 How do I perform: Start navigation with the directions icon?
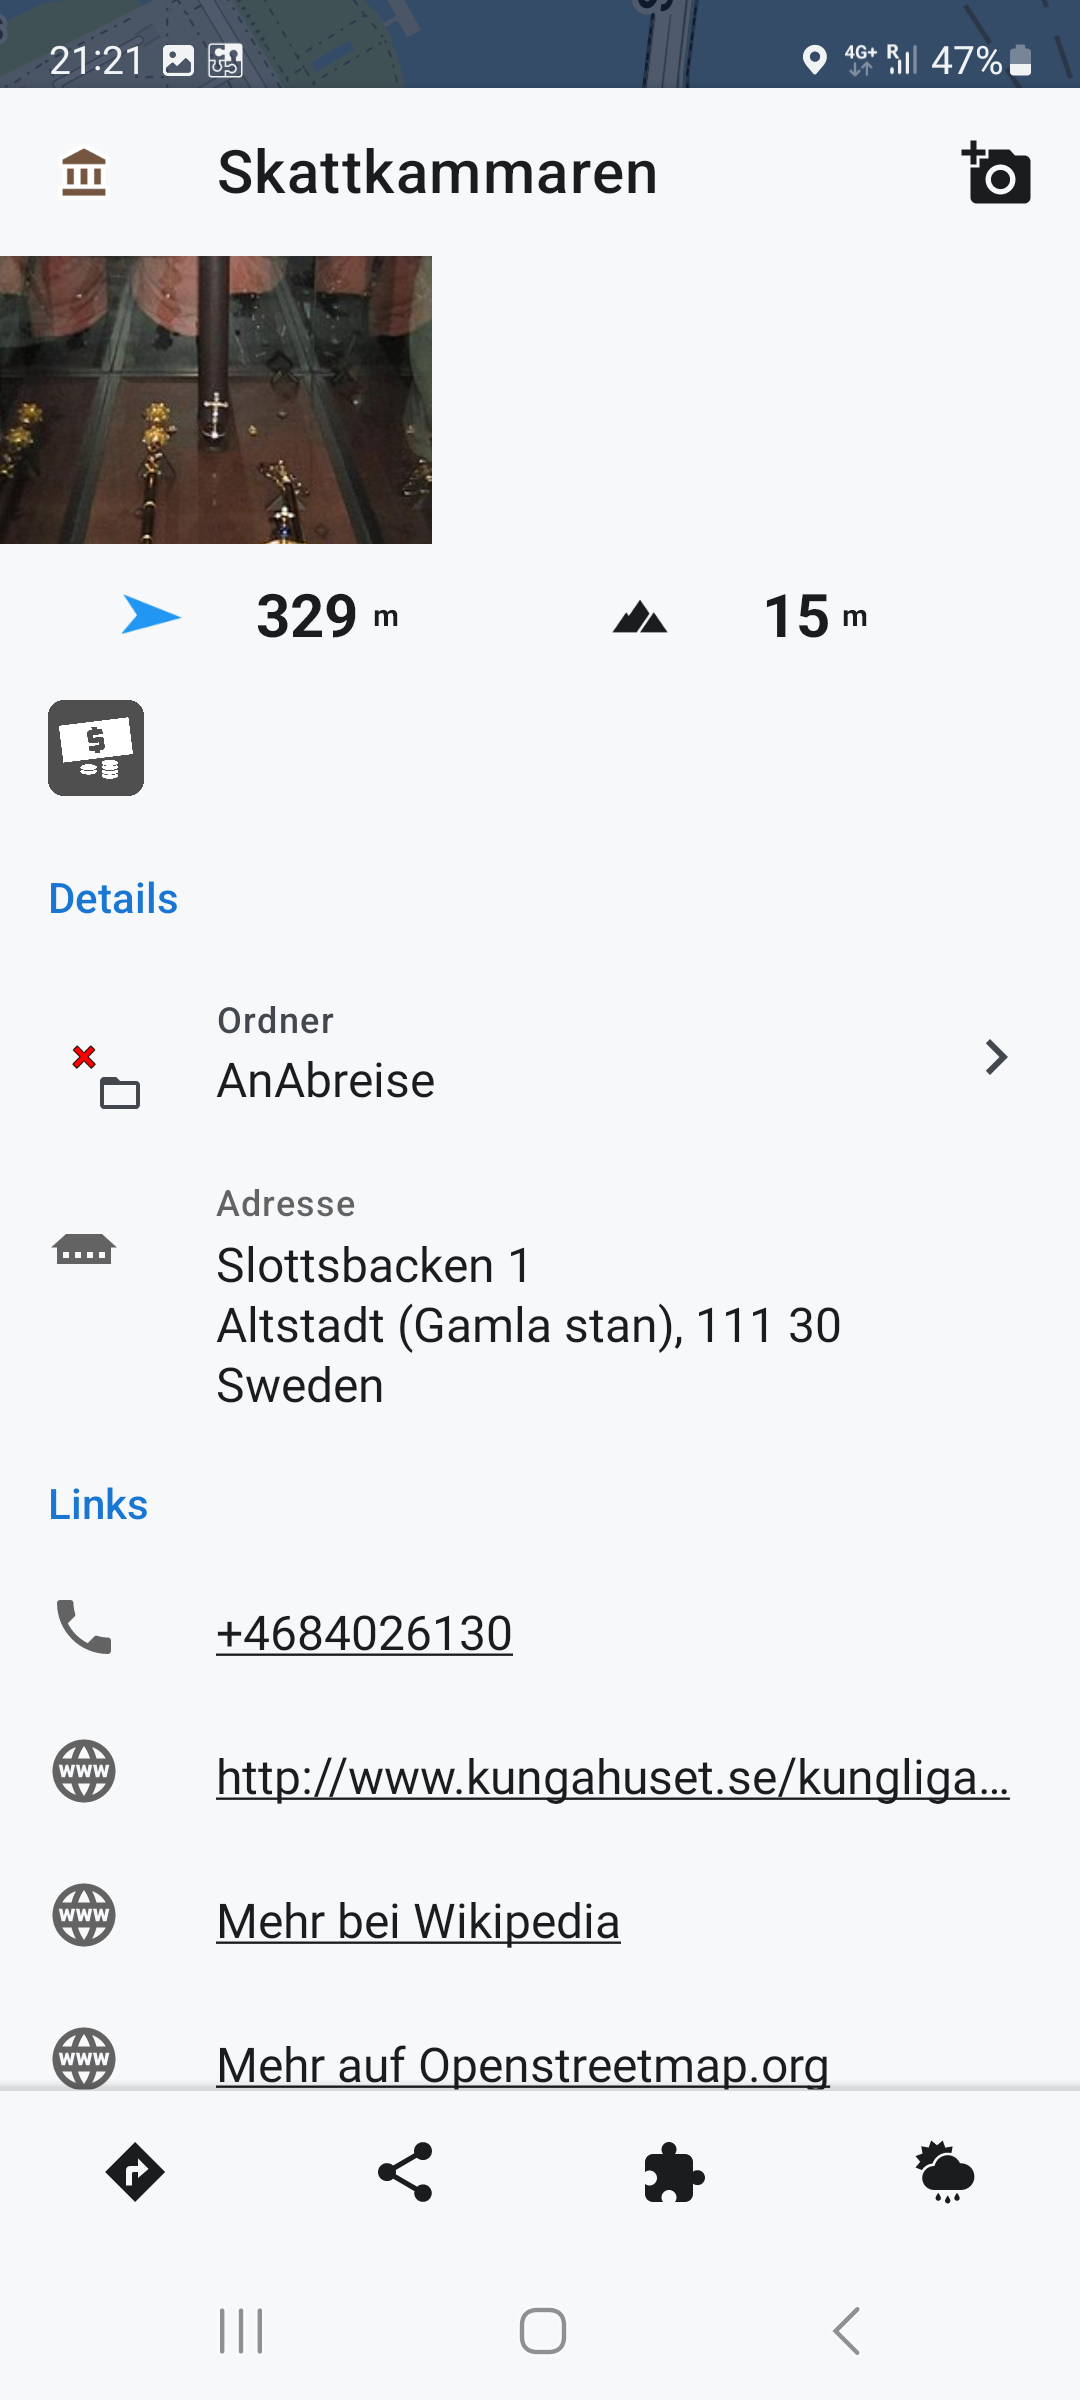pos(135,2172)
